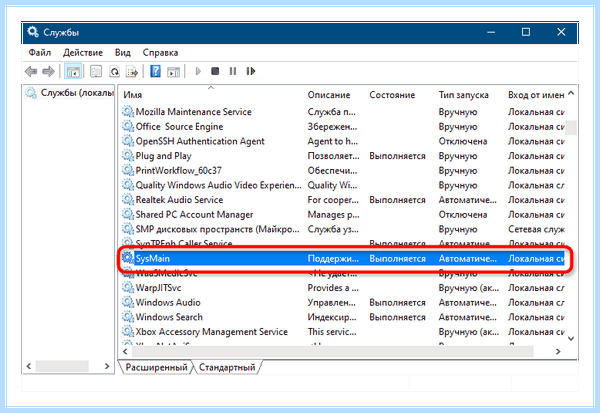This screenshot has width=600, height=413.
Task: Click the gear icon of Xbox Accessory Management Service
Action: [x=128, y=331]
